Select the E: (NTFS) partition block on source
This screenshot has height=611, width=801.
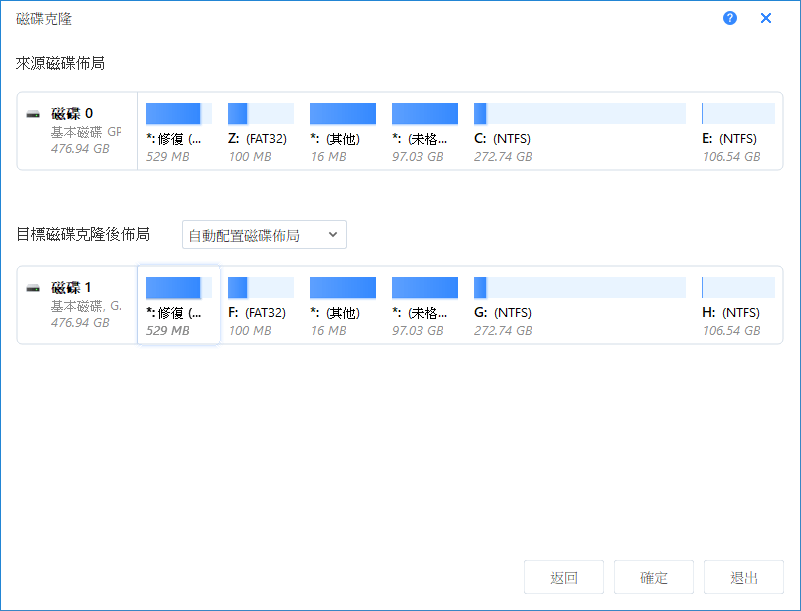[740, 113]
